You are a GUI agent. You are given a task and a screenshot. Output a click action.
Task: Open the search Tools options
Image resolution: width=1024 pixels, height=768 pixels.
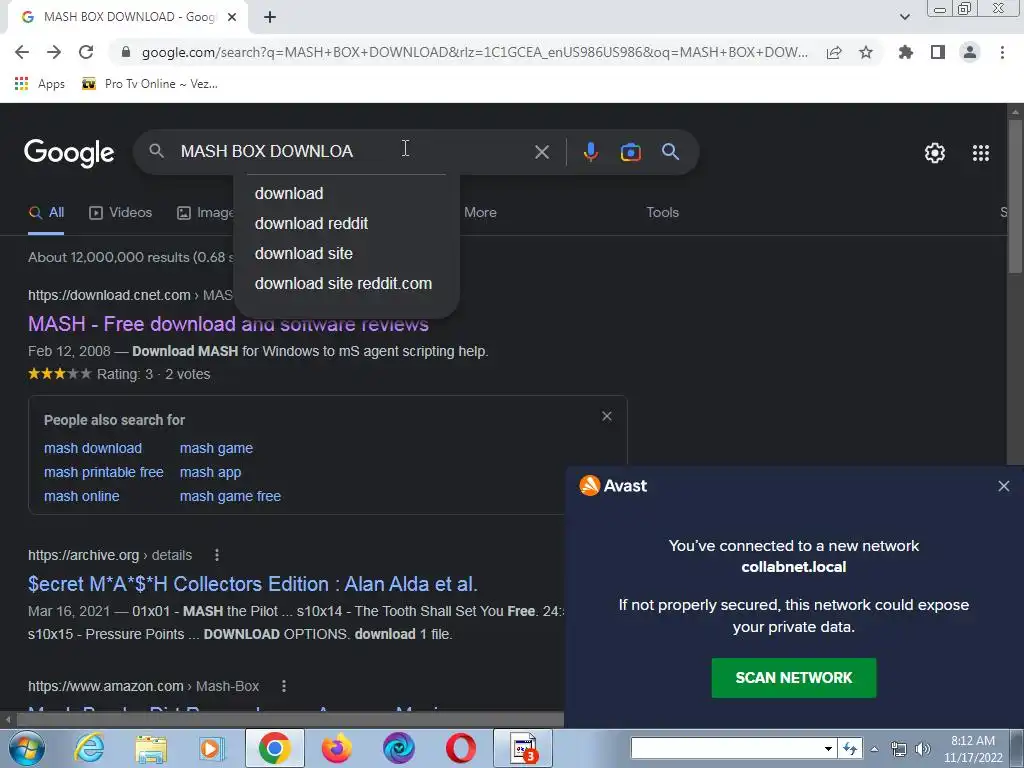pos(662,212)
